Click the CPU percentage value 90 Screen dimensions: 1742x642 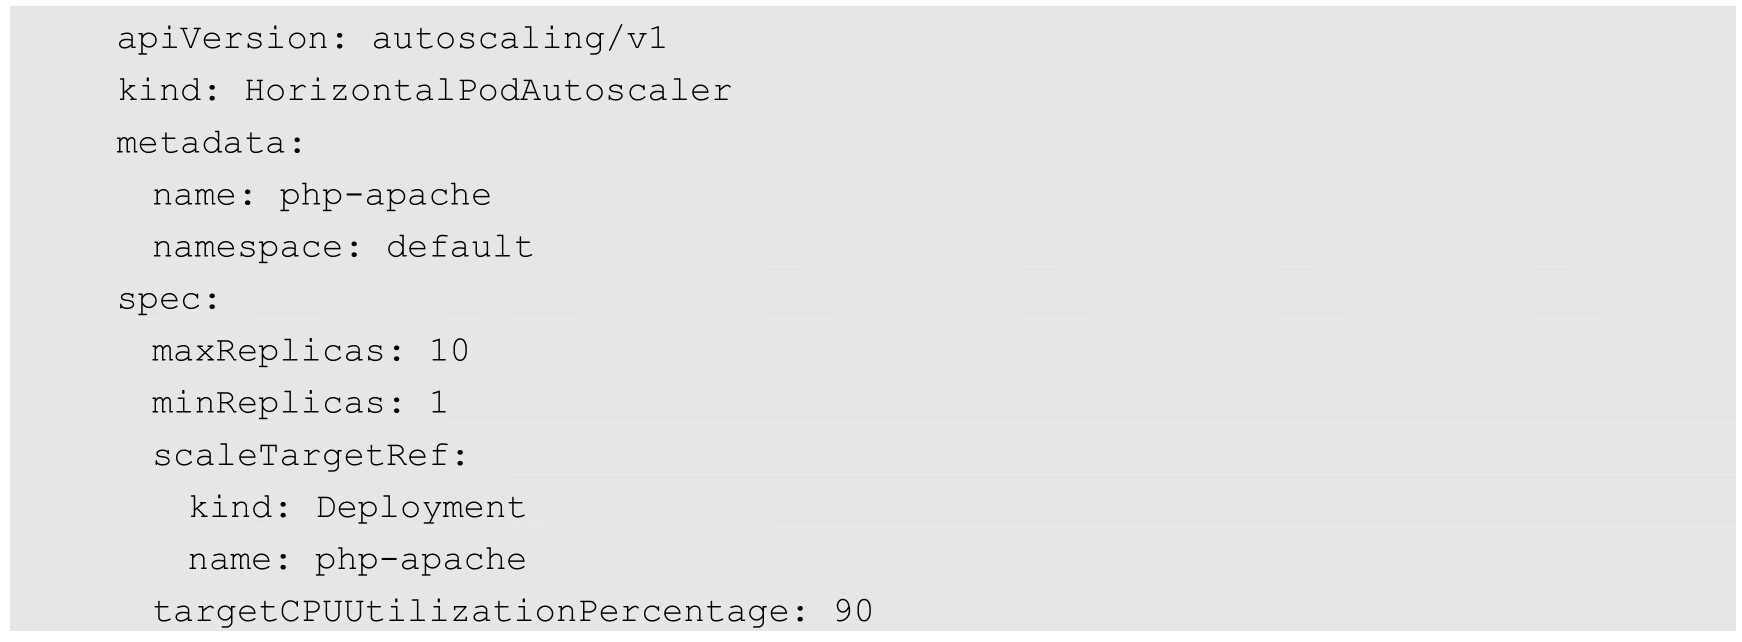pos(853,612)
